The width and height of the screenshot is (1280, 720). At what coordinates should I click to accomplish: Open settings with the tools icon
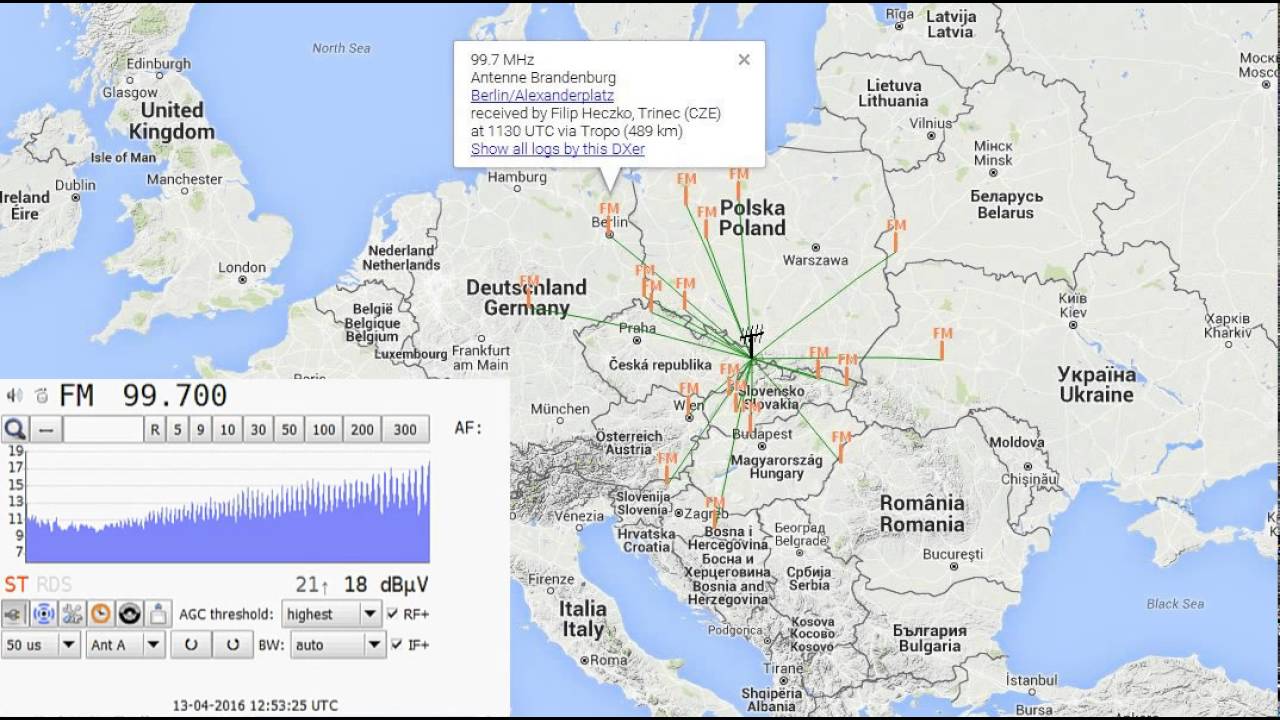point(72,614)
